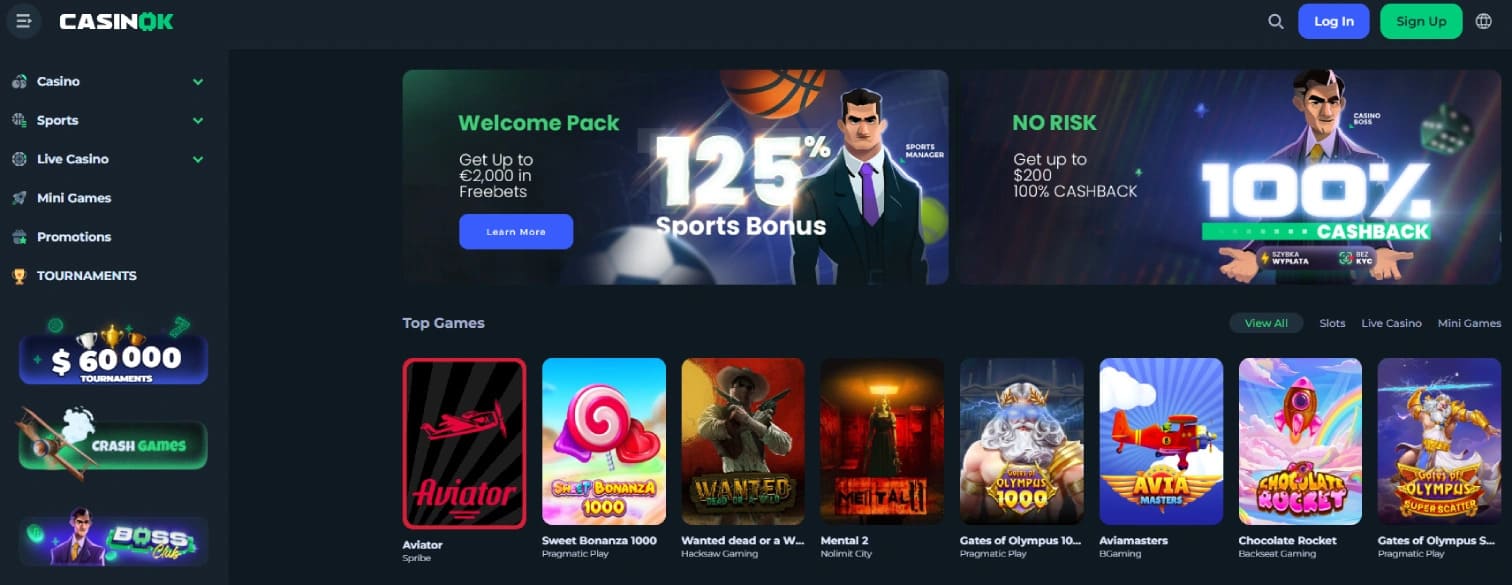
Task: Switch Top Games filter to Mini Games
Action: click(x=1469, y=323)
